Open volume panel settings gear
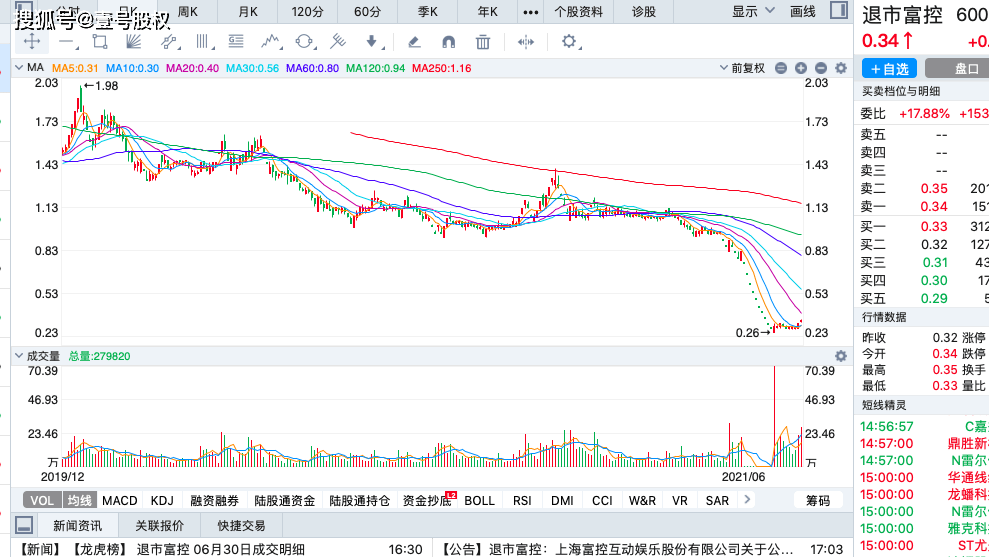 tap(841, 356)
